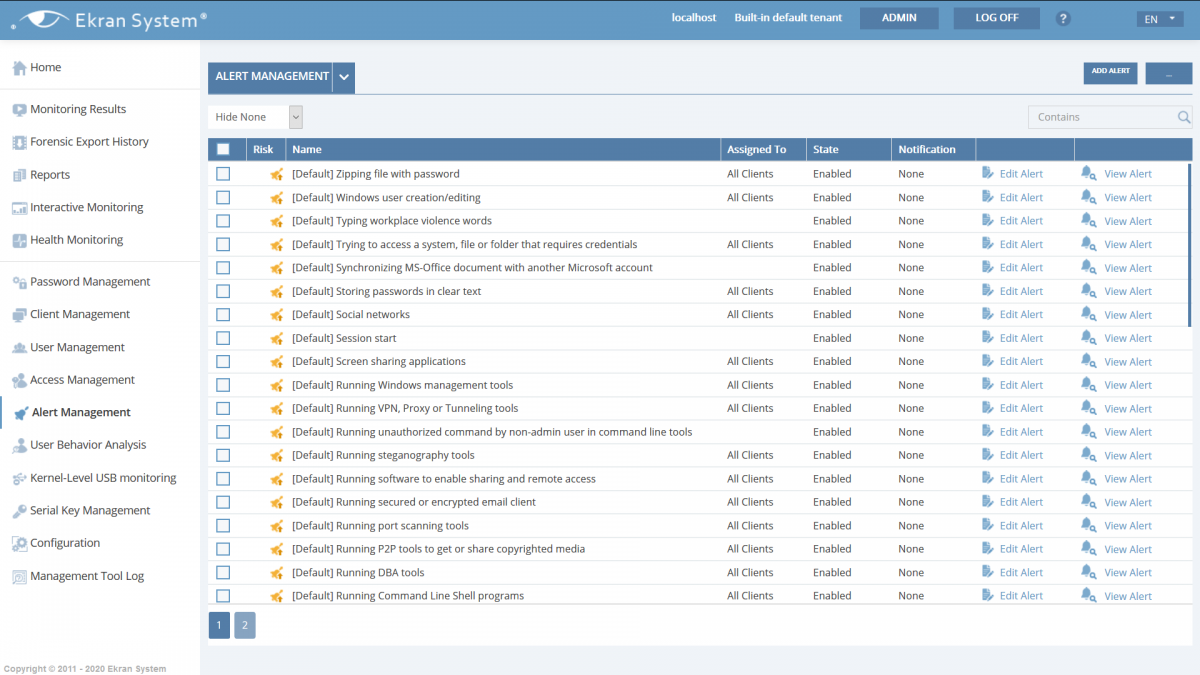Screen dimensions: 1200x675
Task: Expand the Alert Management arrow dropdown
Action: (x=344, y=77)
